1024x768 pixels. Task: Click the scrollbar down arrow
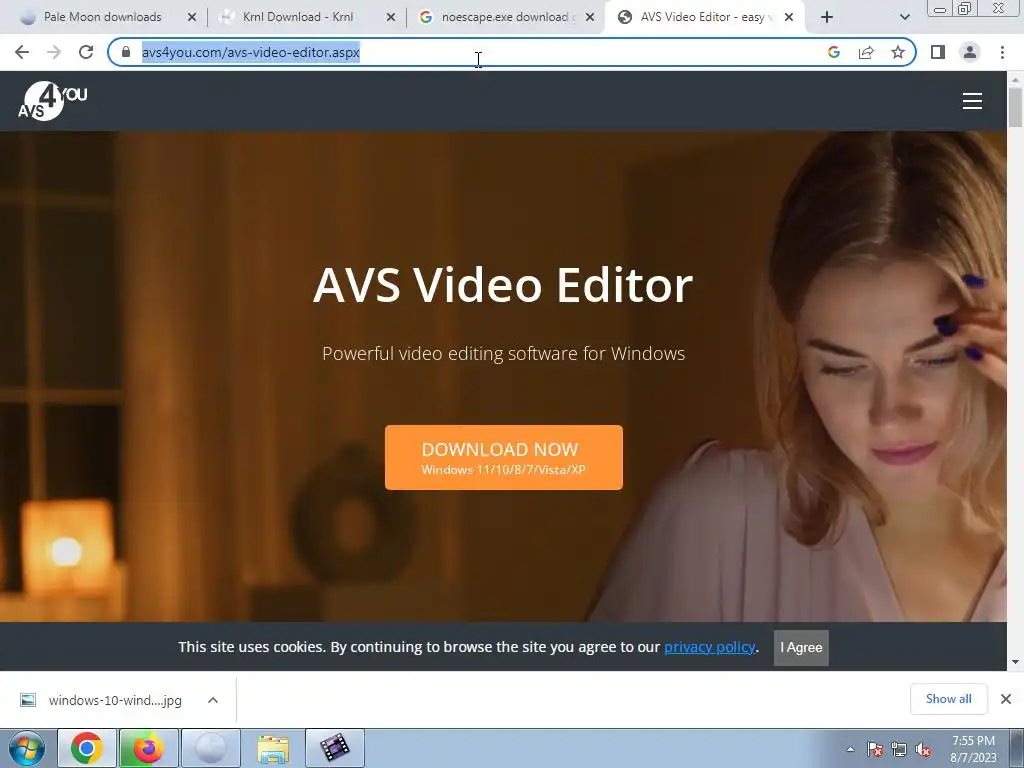[x=1015, y=662]
